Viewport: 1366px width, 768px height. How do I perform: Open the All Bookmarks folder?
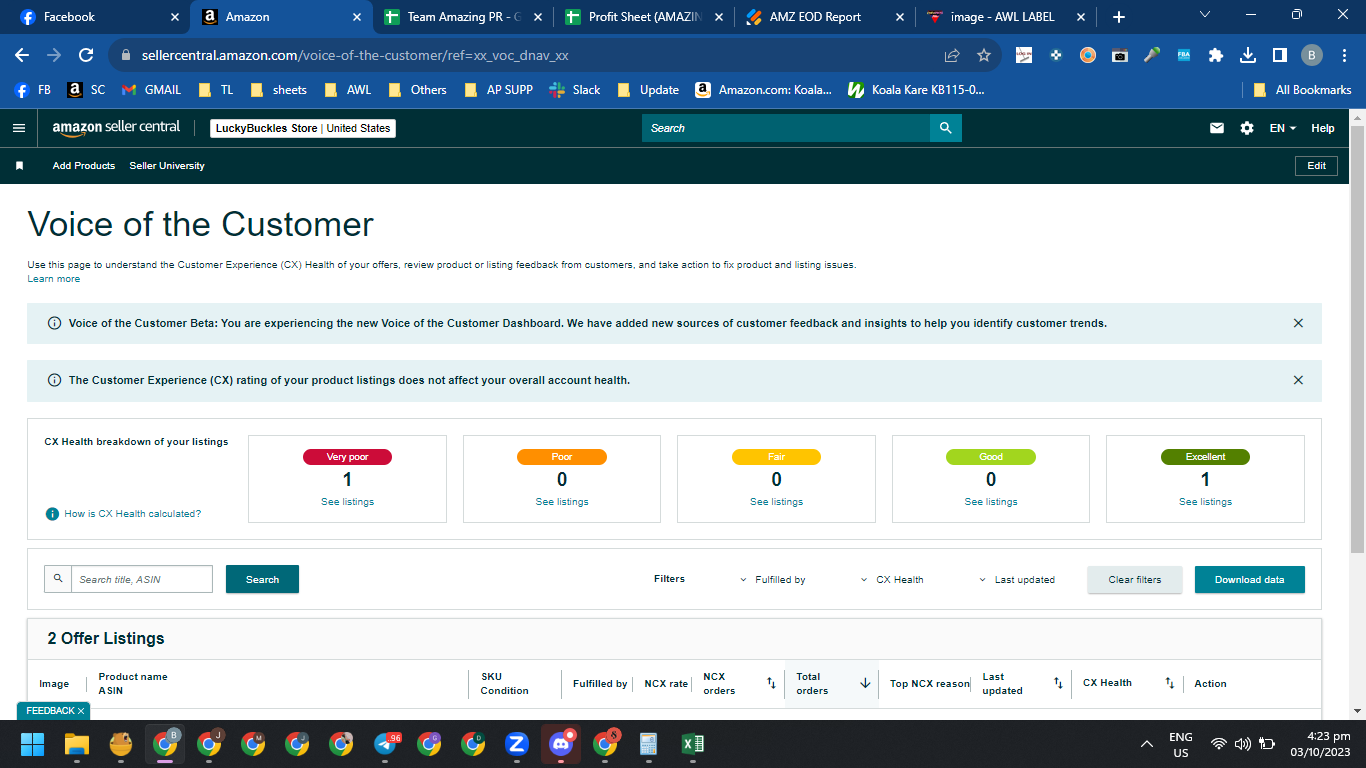point(1302,90)
